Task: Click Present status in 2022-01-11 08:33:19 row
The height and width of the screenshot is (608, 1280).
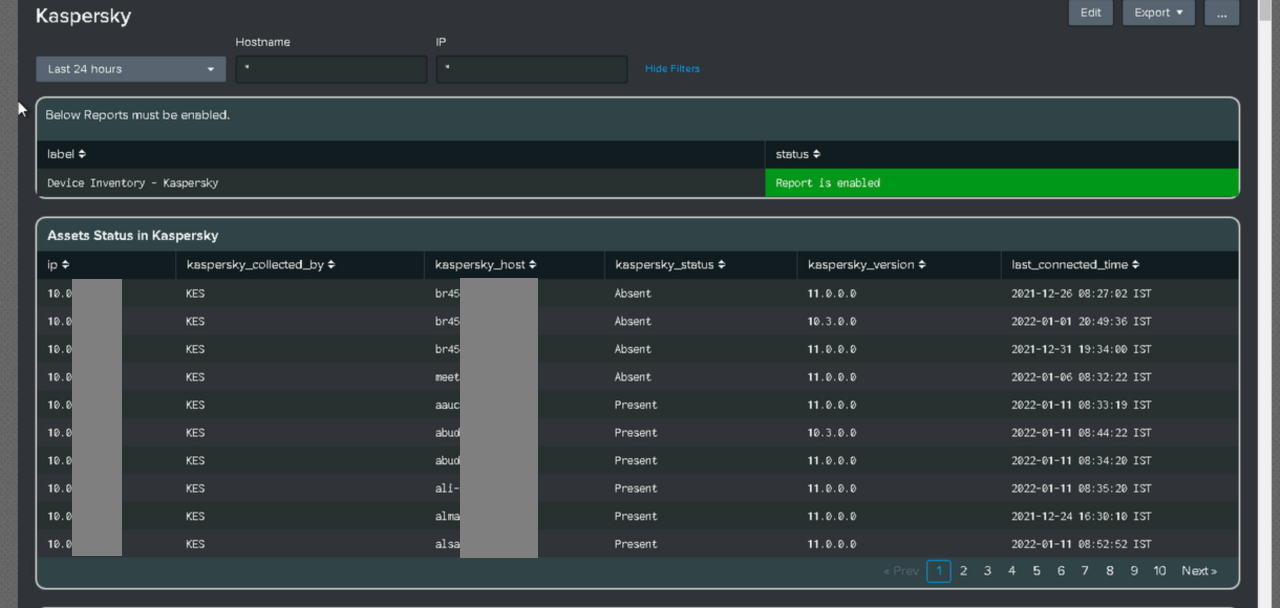Action: (x=636, y=405)
